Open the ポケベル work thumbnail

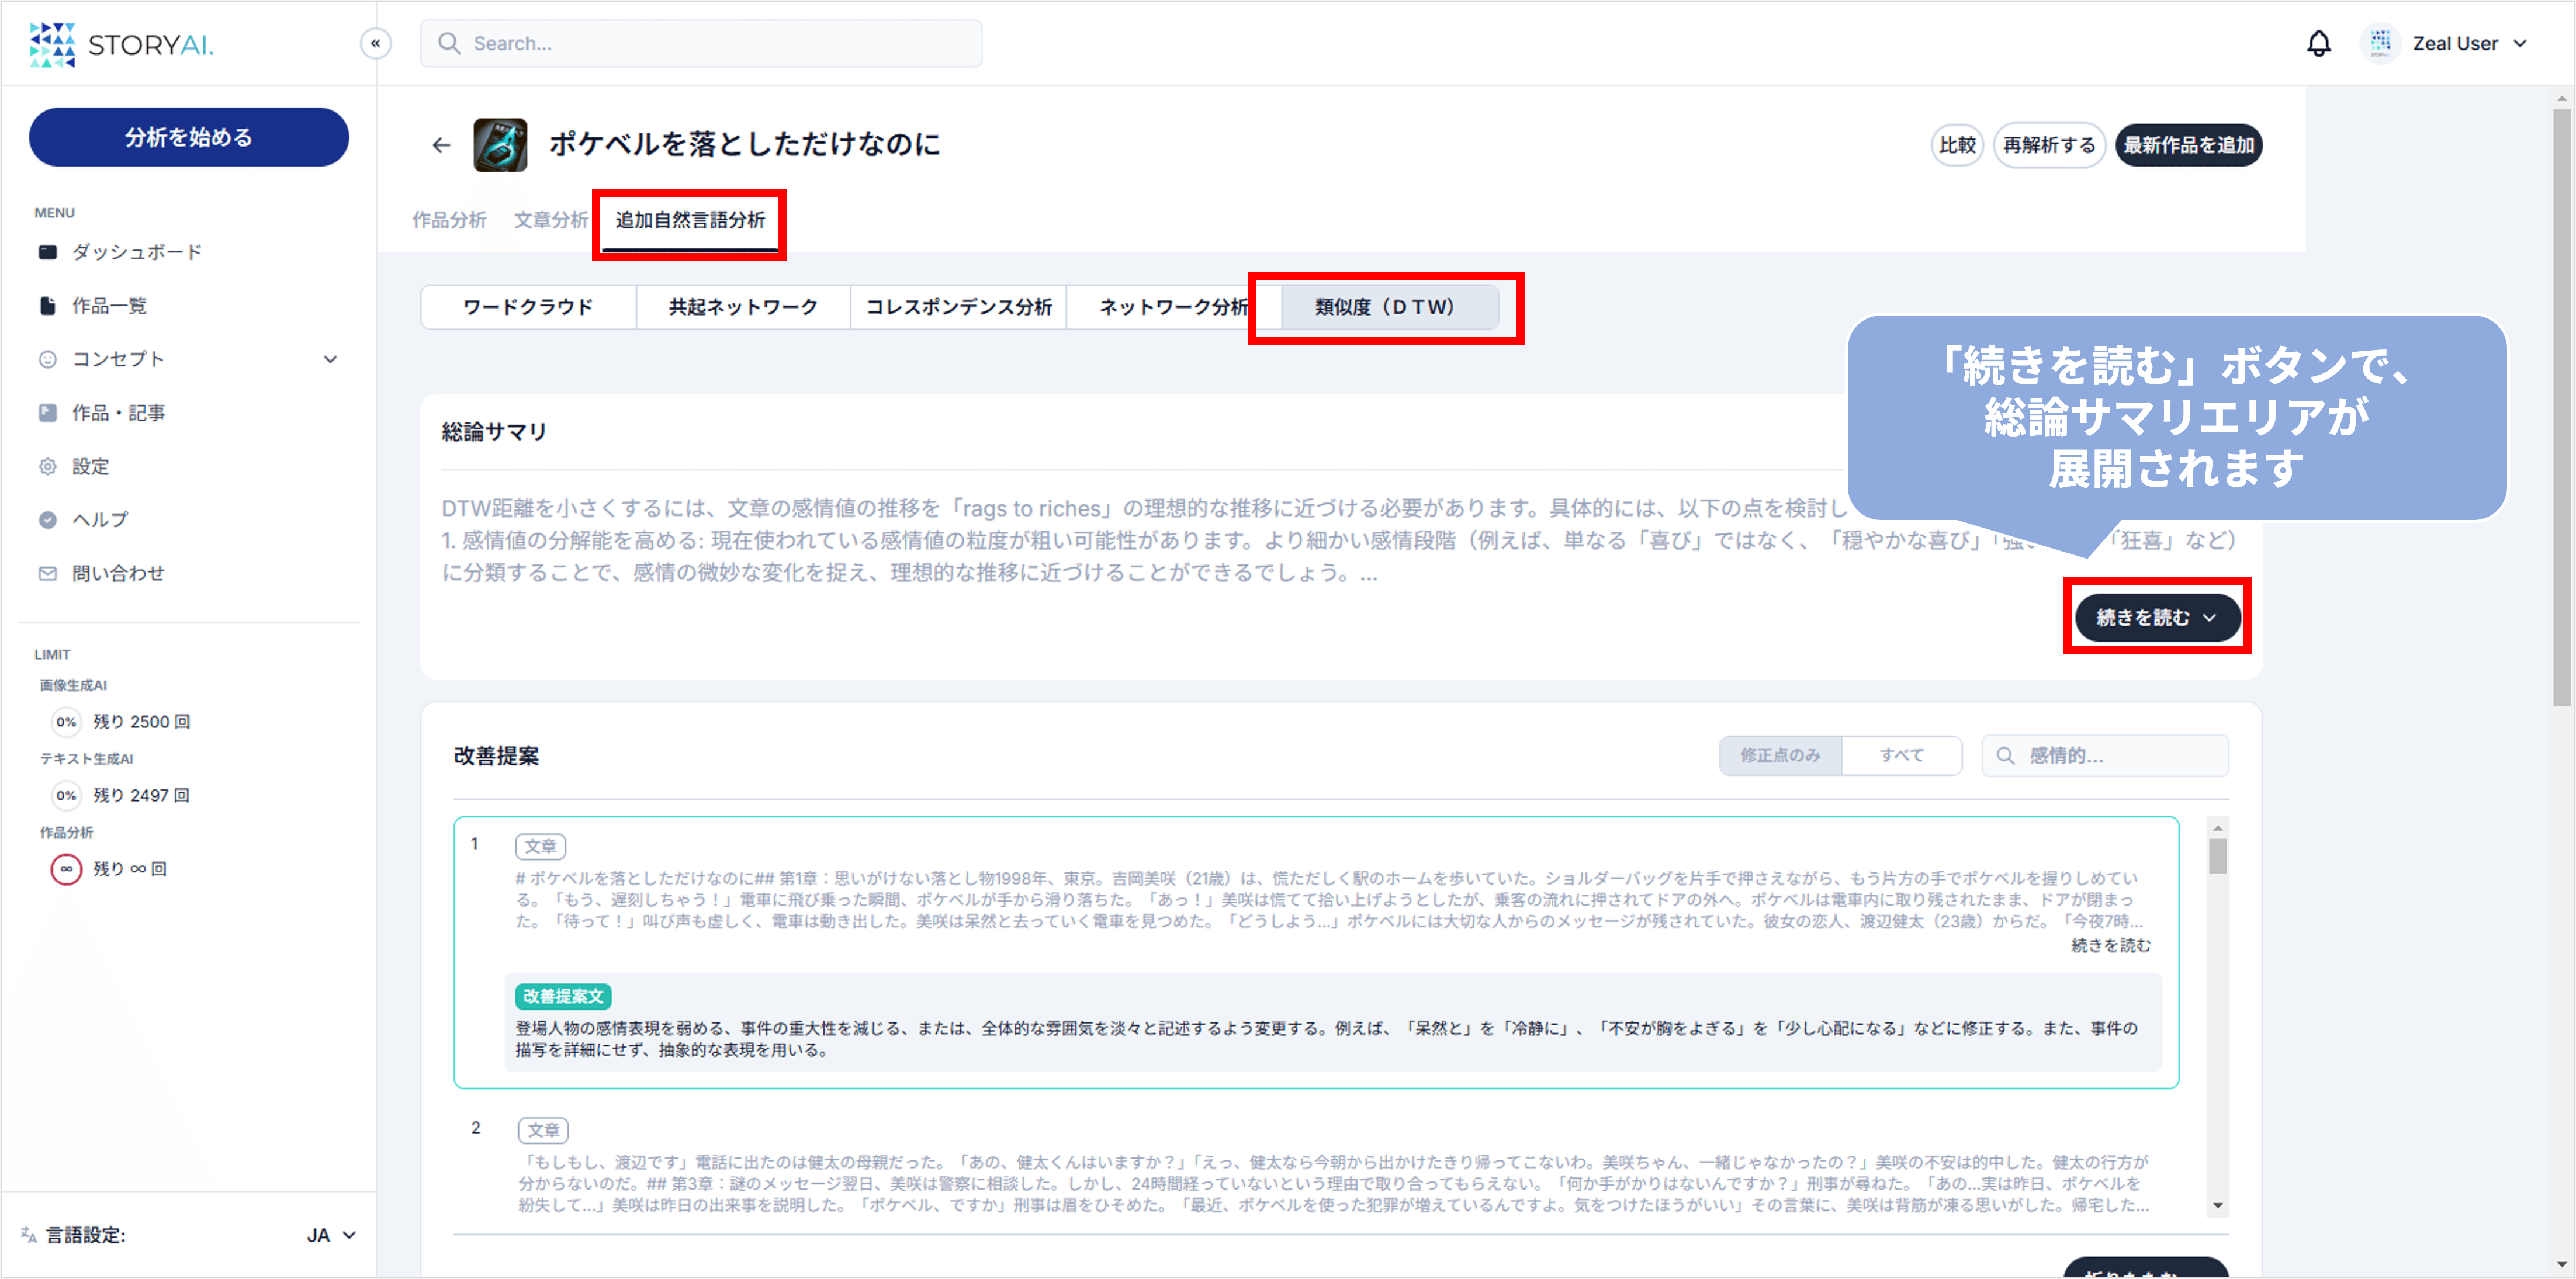pyautogui.click(x=500, y=145)
